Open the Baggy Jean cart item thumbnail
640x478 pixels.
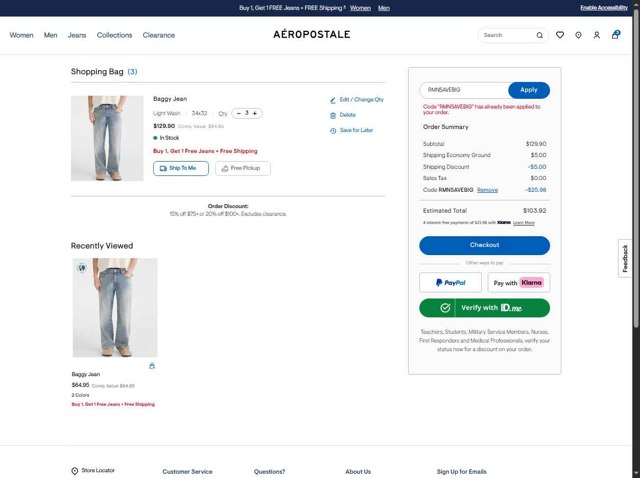tap(107, 138)
